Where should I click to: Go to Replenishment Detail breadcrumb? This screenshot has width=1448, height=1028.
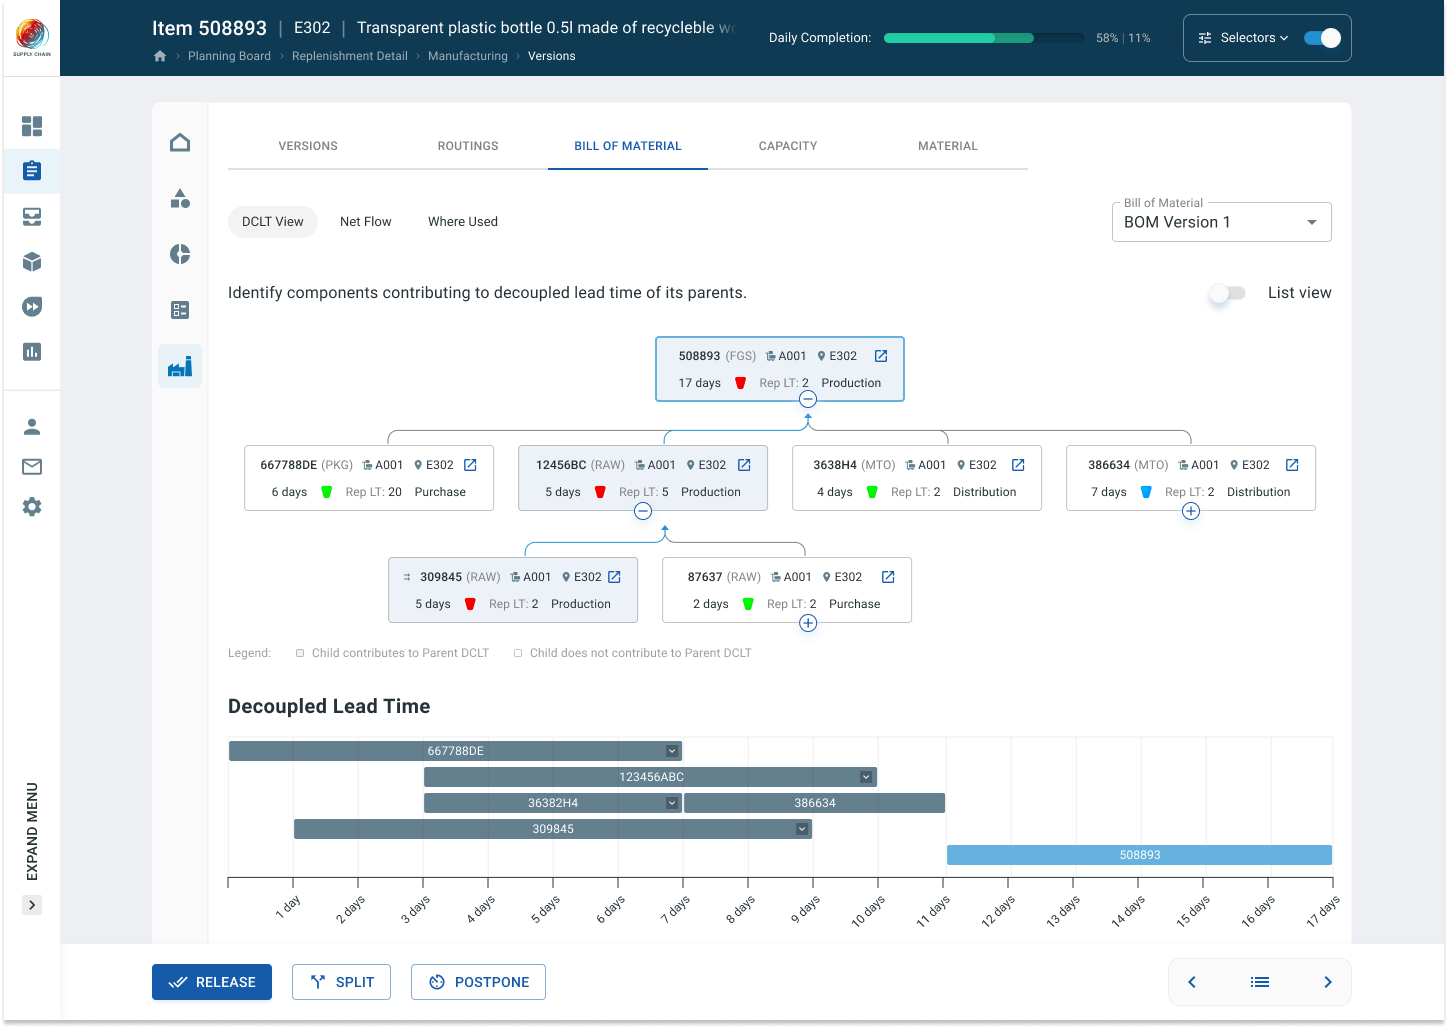(x=350, y=56)
